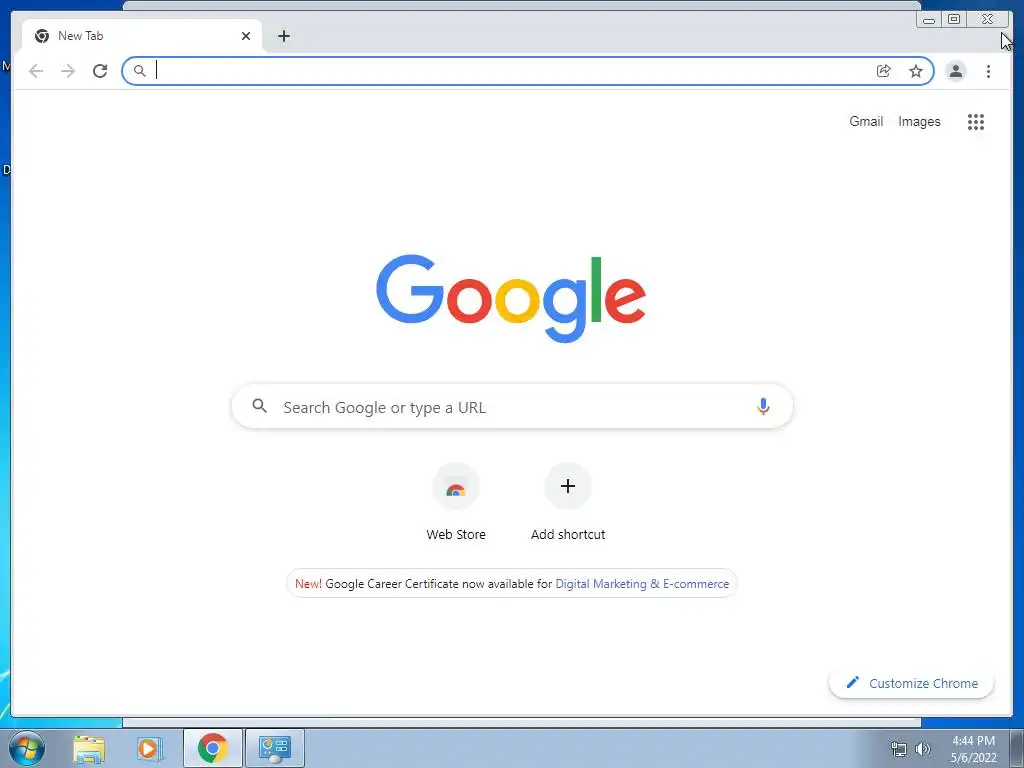Open the Web Store shortcut
1024x768 pixels.
(x=456, y=502)
